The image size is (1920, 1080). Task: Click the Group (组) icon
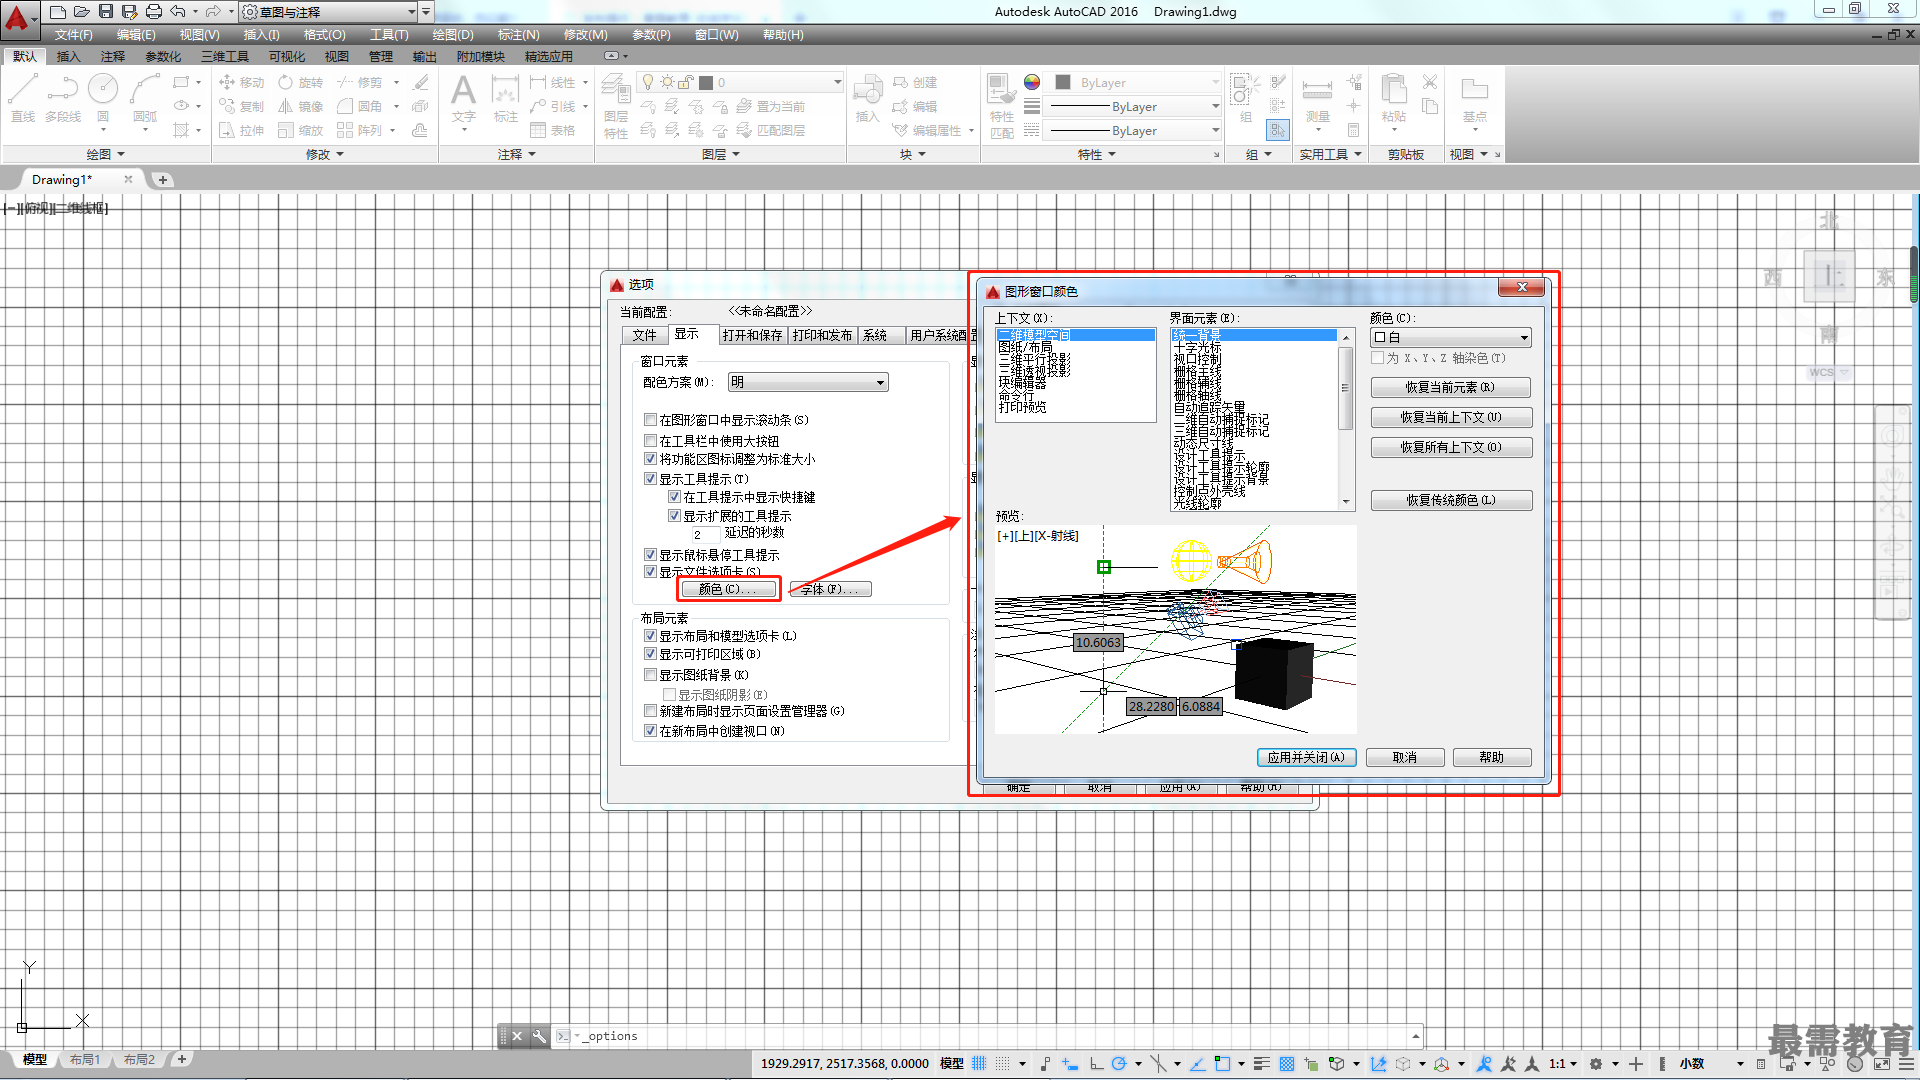1245,98
